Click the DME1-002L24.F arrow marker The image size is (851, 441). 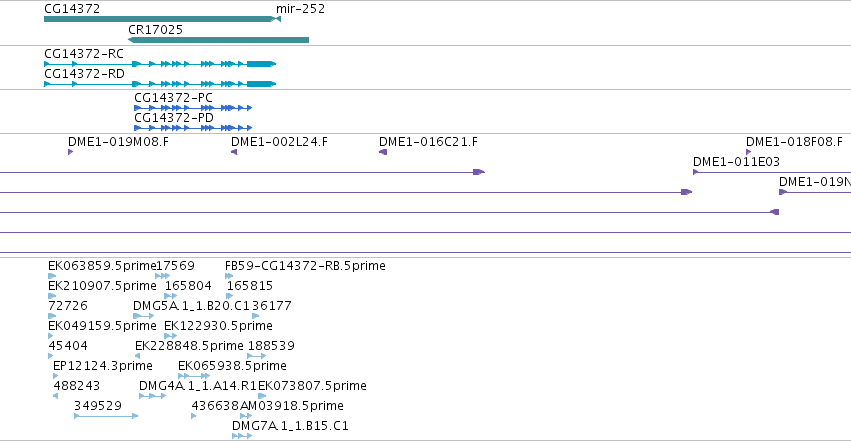point(234,152)
